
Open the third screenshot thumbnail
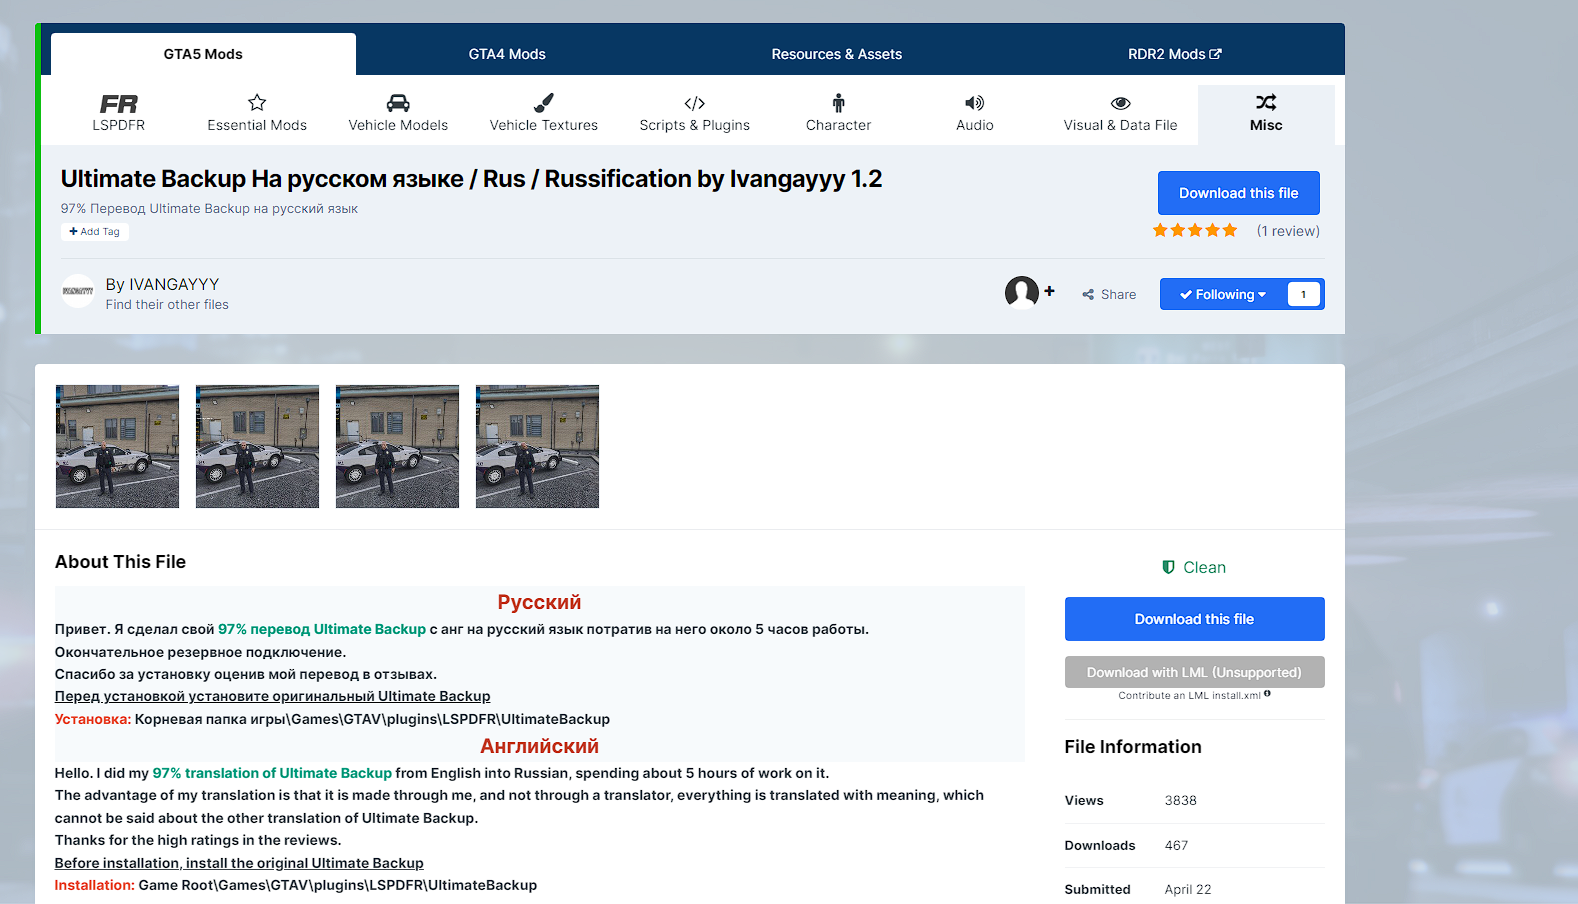click(x=397, y=446)
